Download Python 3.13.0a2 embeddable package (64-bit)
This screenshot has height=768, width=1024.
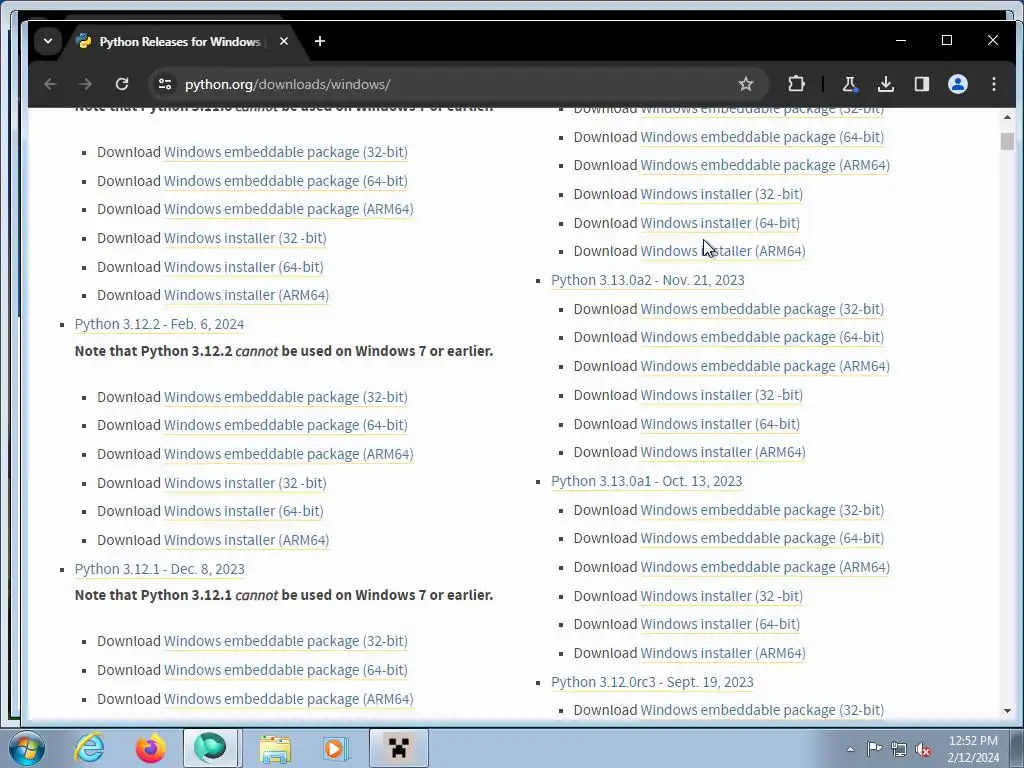pyautogui.click(x=762, y=337)
